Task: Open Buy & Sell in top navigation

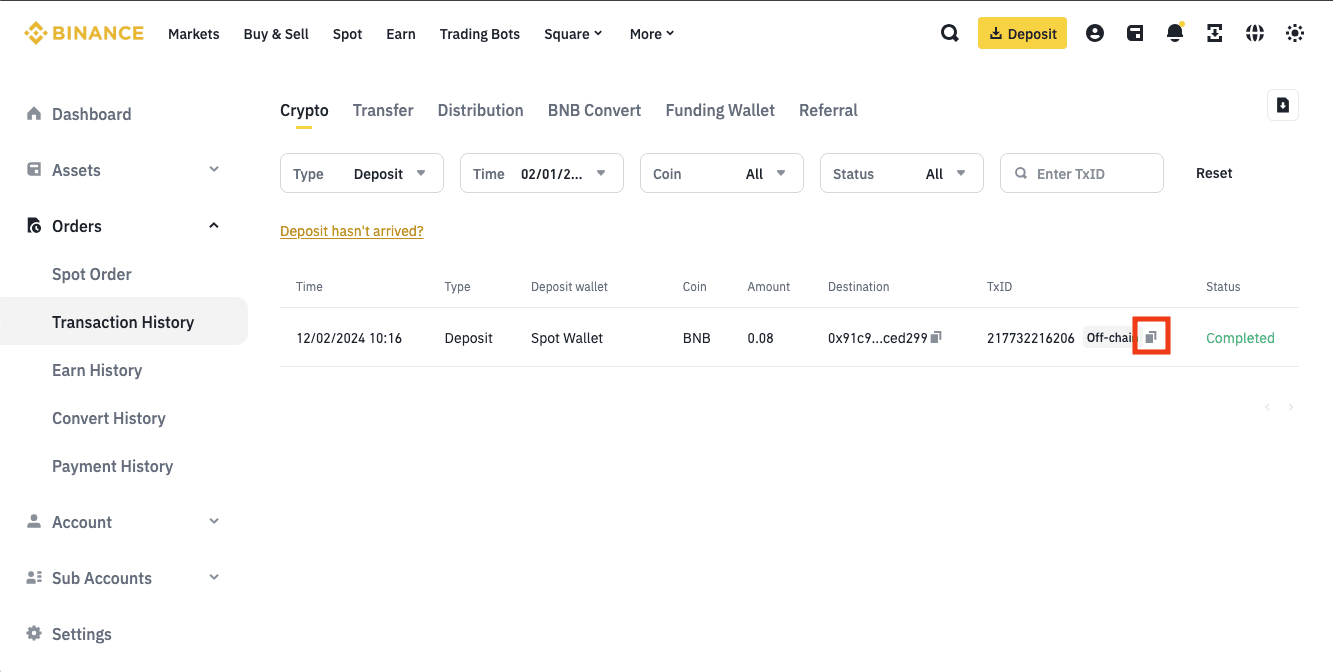Action: point(276,34)
